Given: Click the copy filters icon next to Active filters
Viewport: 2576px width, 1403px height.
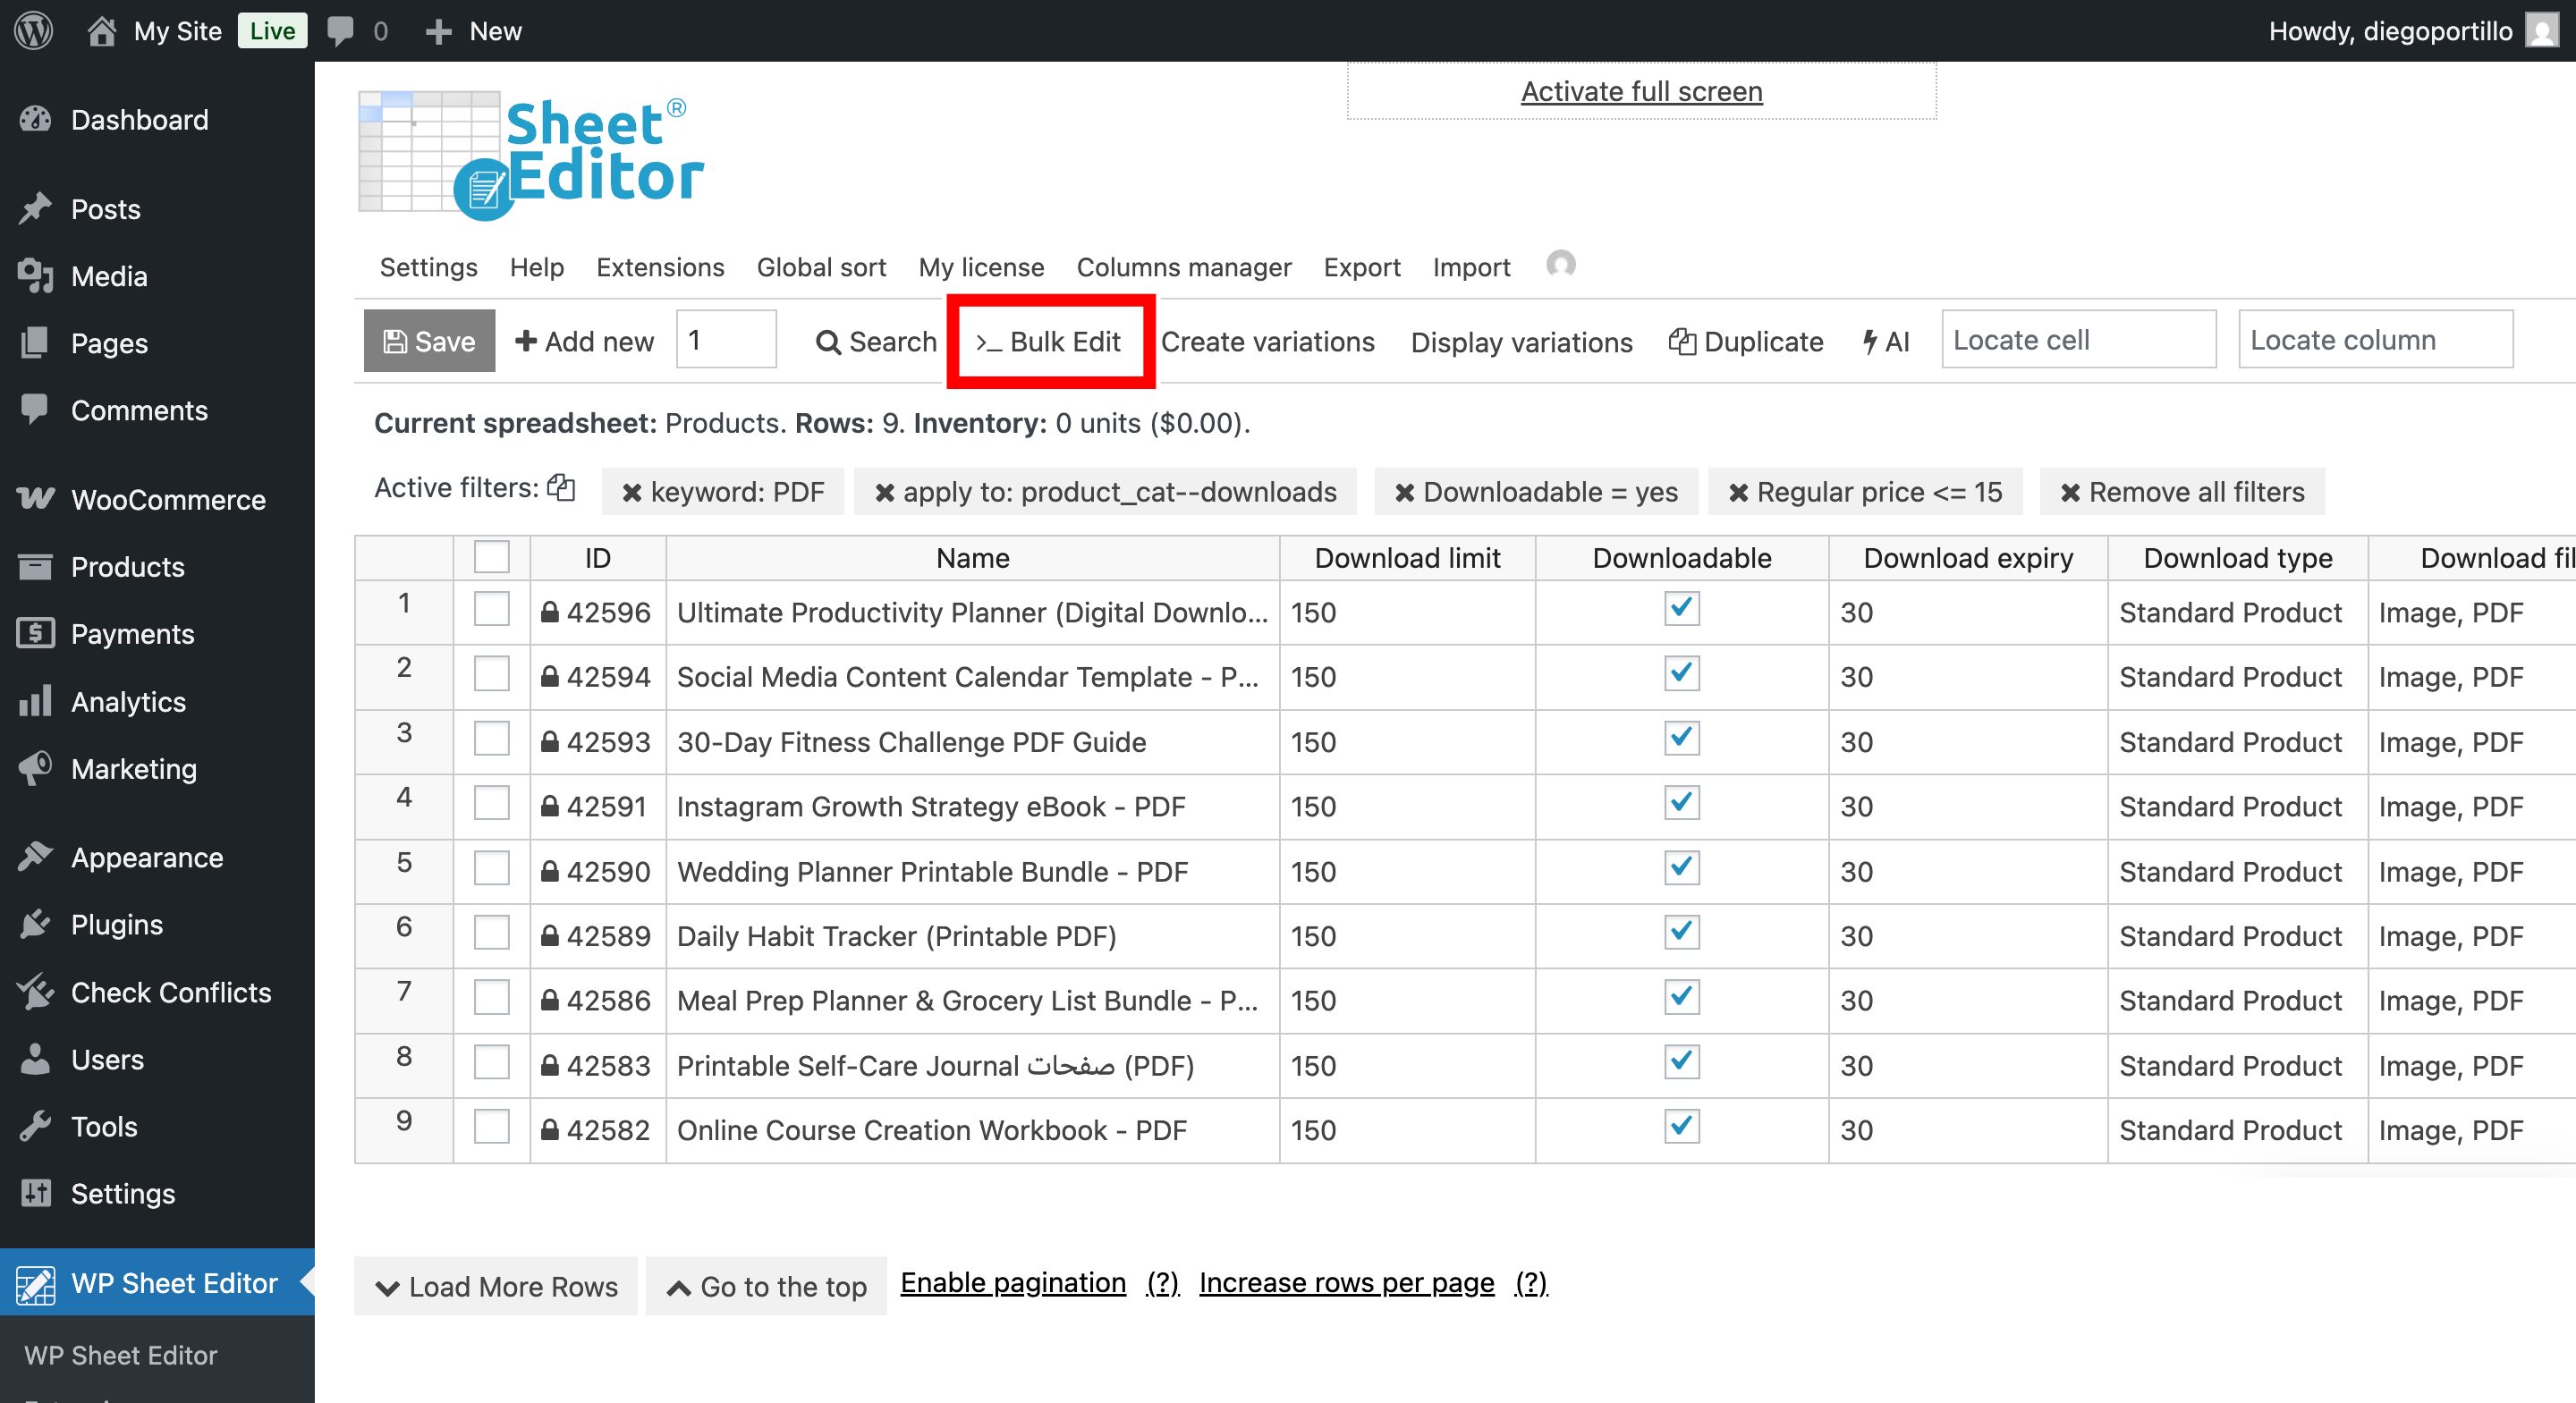Looking at the screenshot, I should point(562,487).
